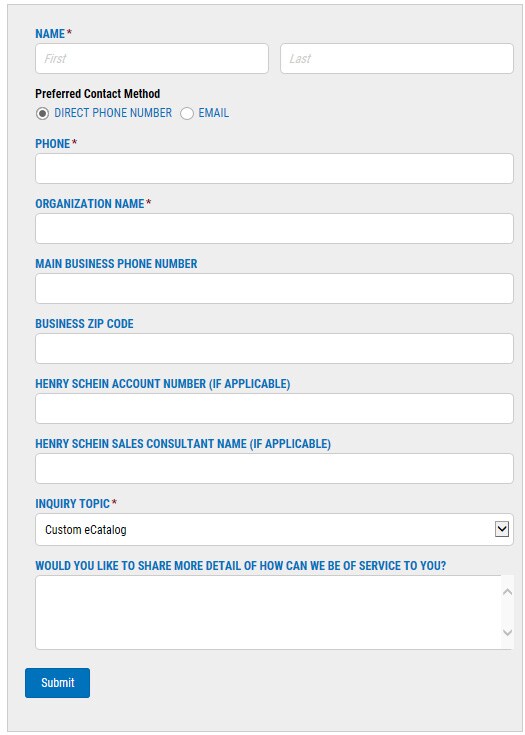The width and height of the screenshot is (525, 735).
Task: Click the textarea scroll down arrow
Action: point(507,632)
